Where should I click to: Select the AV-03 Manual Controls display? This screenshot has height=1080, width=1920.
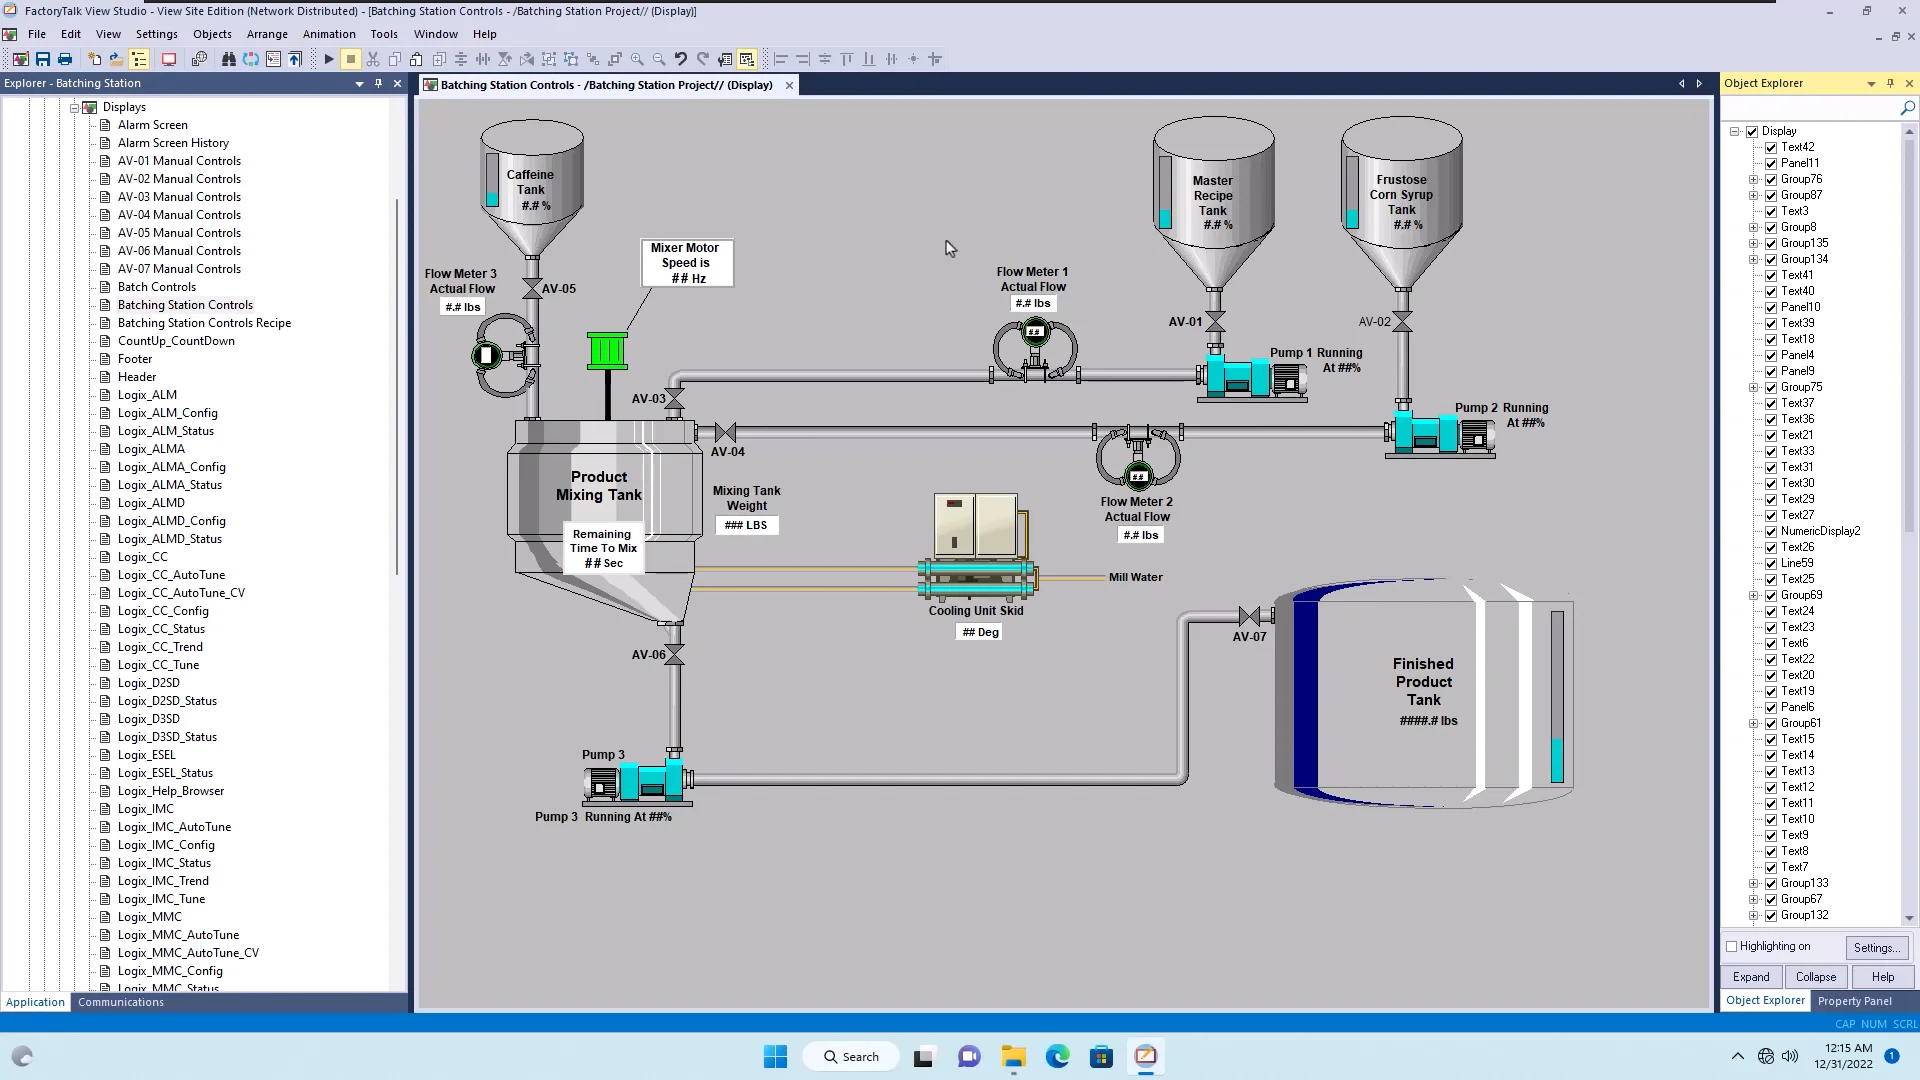click(x=179, y=197)
